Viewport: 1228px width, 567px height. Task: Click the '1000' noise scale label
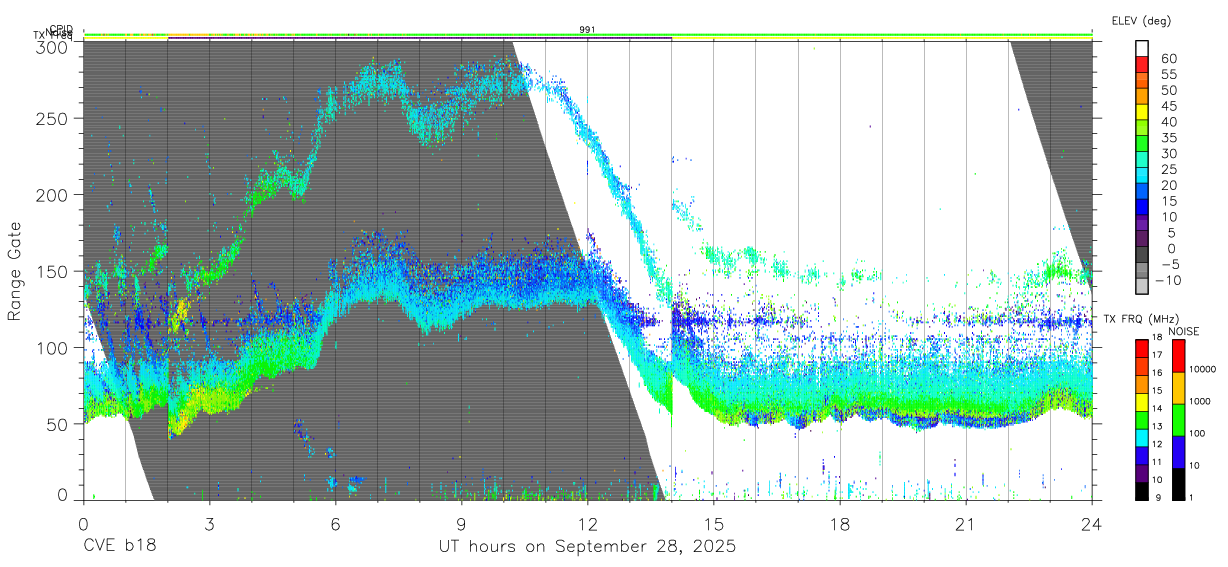1202,401
